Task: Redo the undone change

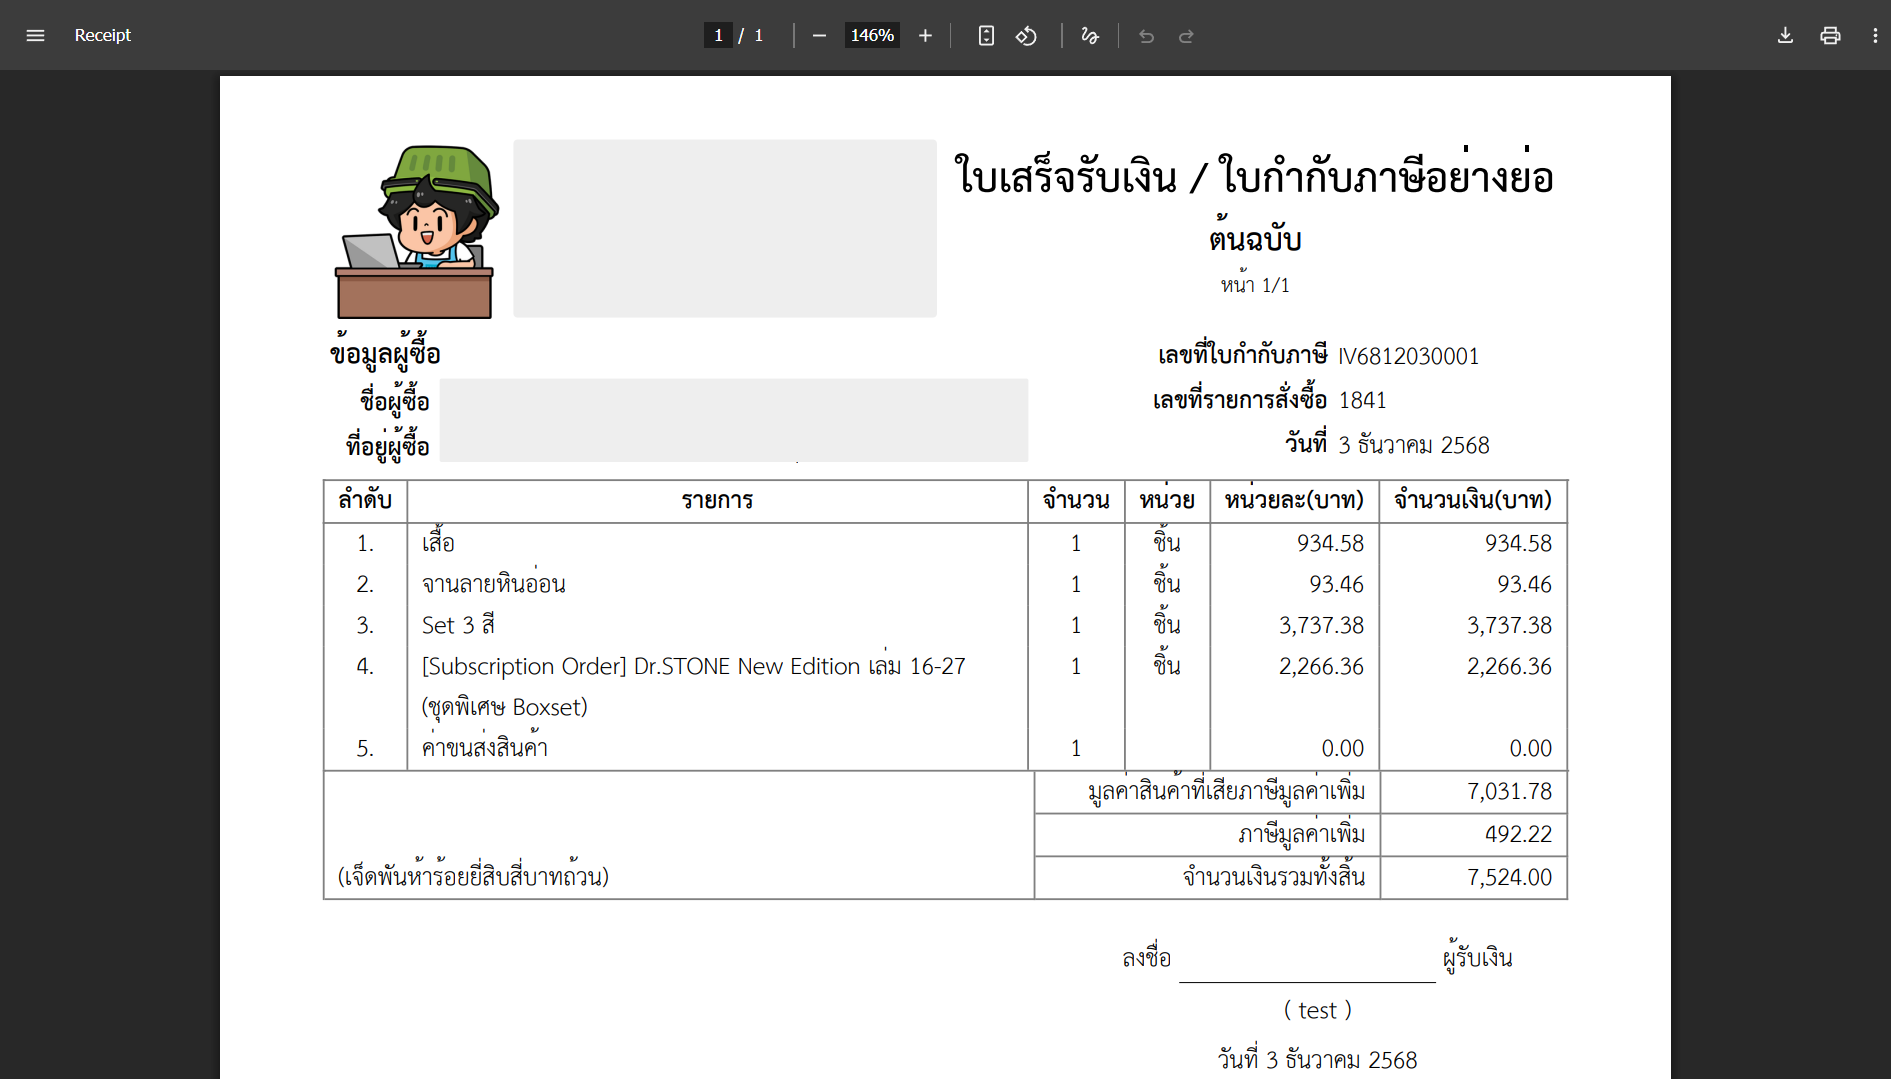Action: [x=1186, y=35]
